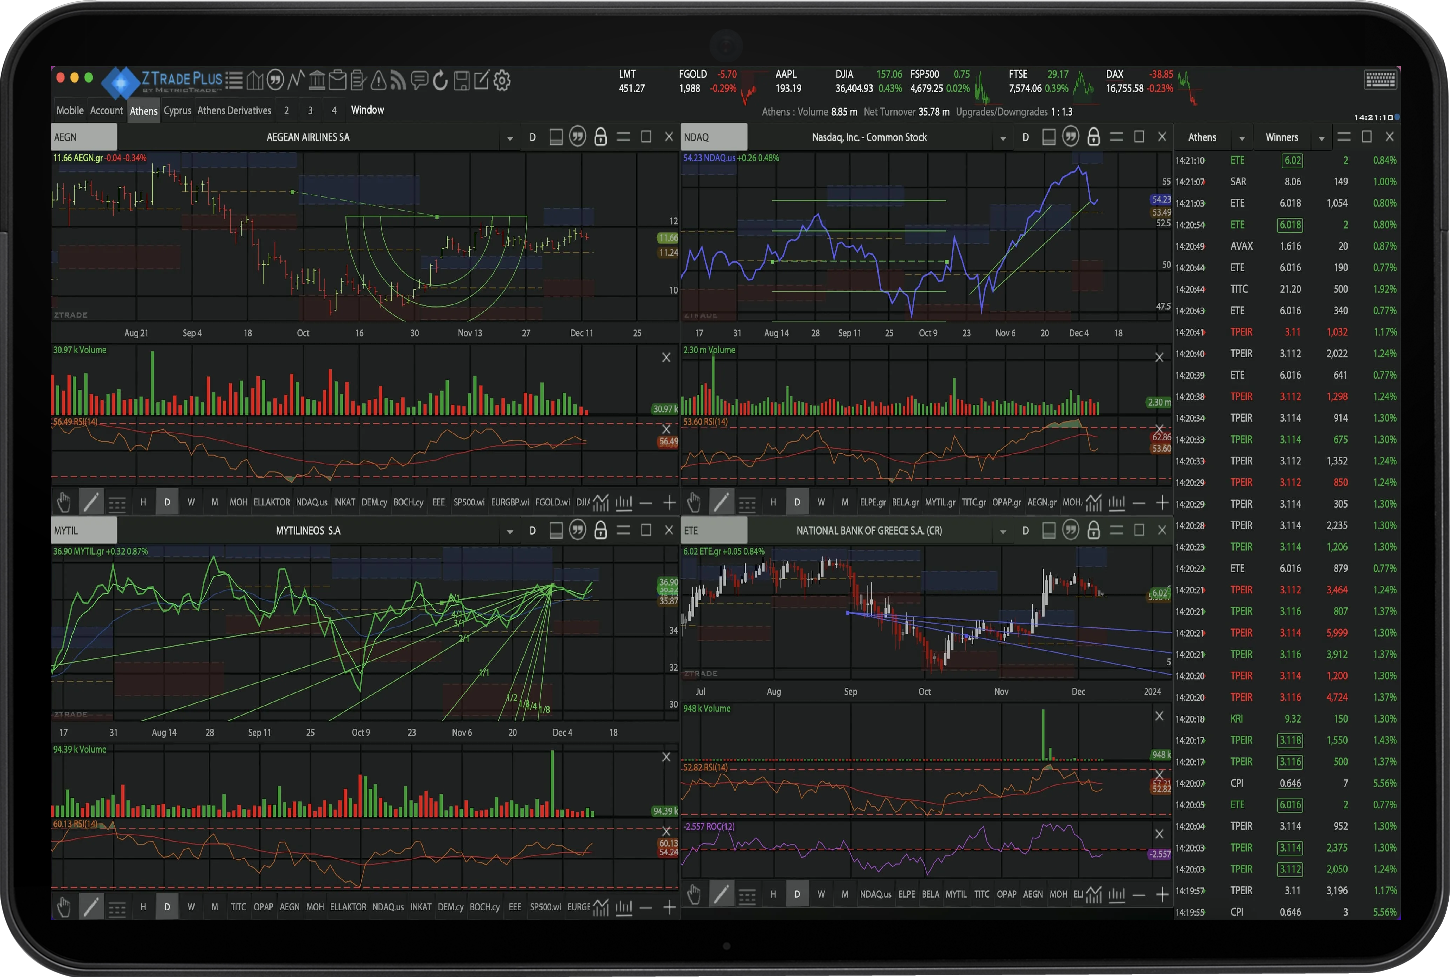1451x977 pixels.
Task: Open the Athens market dropdown in the ticker panel
Action: click(1242, 138)
